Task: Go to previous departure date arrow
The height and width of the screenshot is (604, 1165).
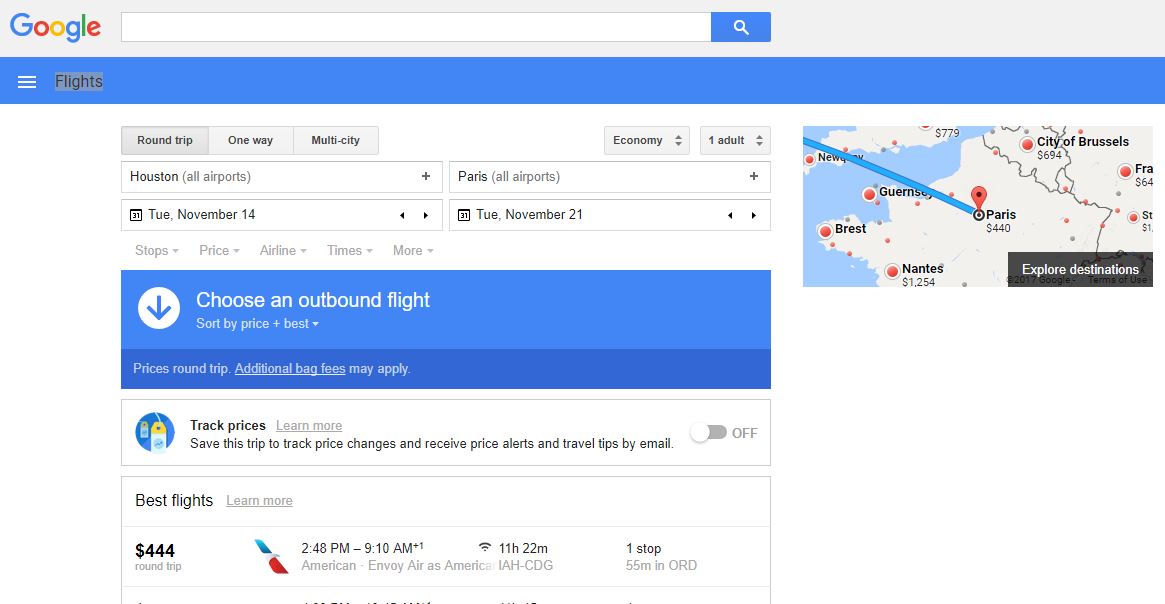Action: point(402,215)
